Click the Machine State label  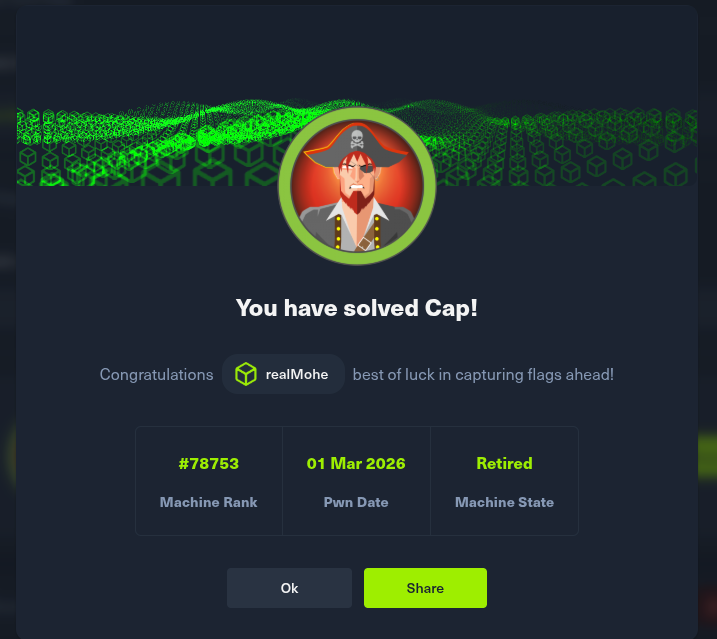504,502
